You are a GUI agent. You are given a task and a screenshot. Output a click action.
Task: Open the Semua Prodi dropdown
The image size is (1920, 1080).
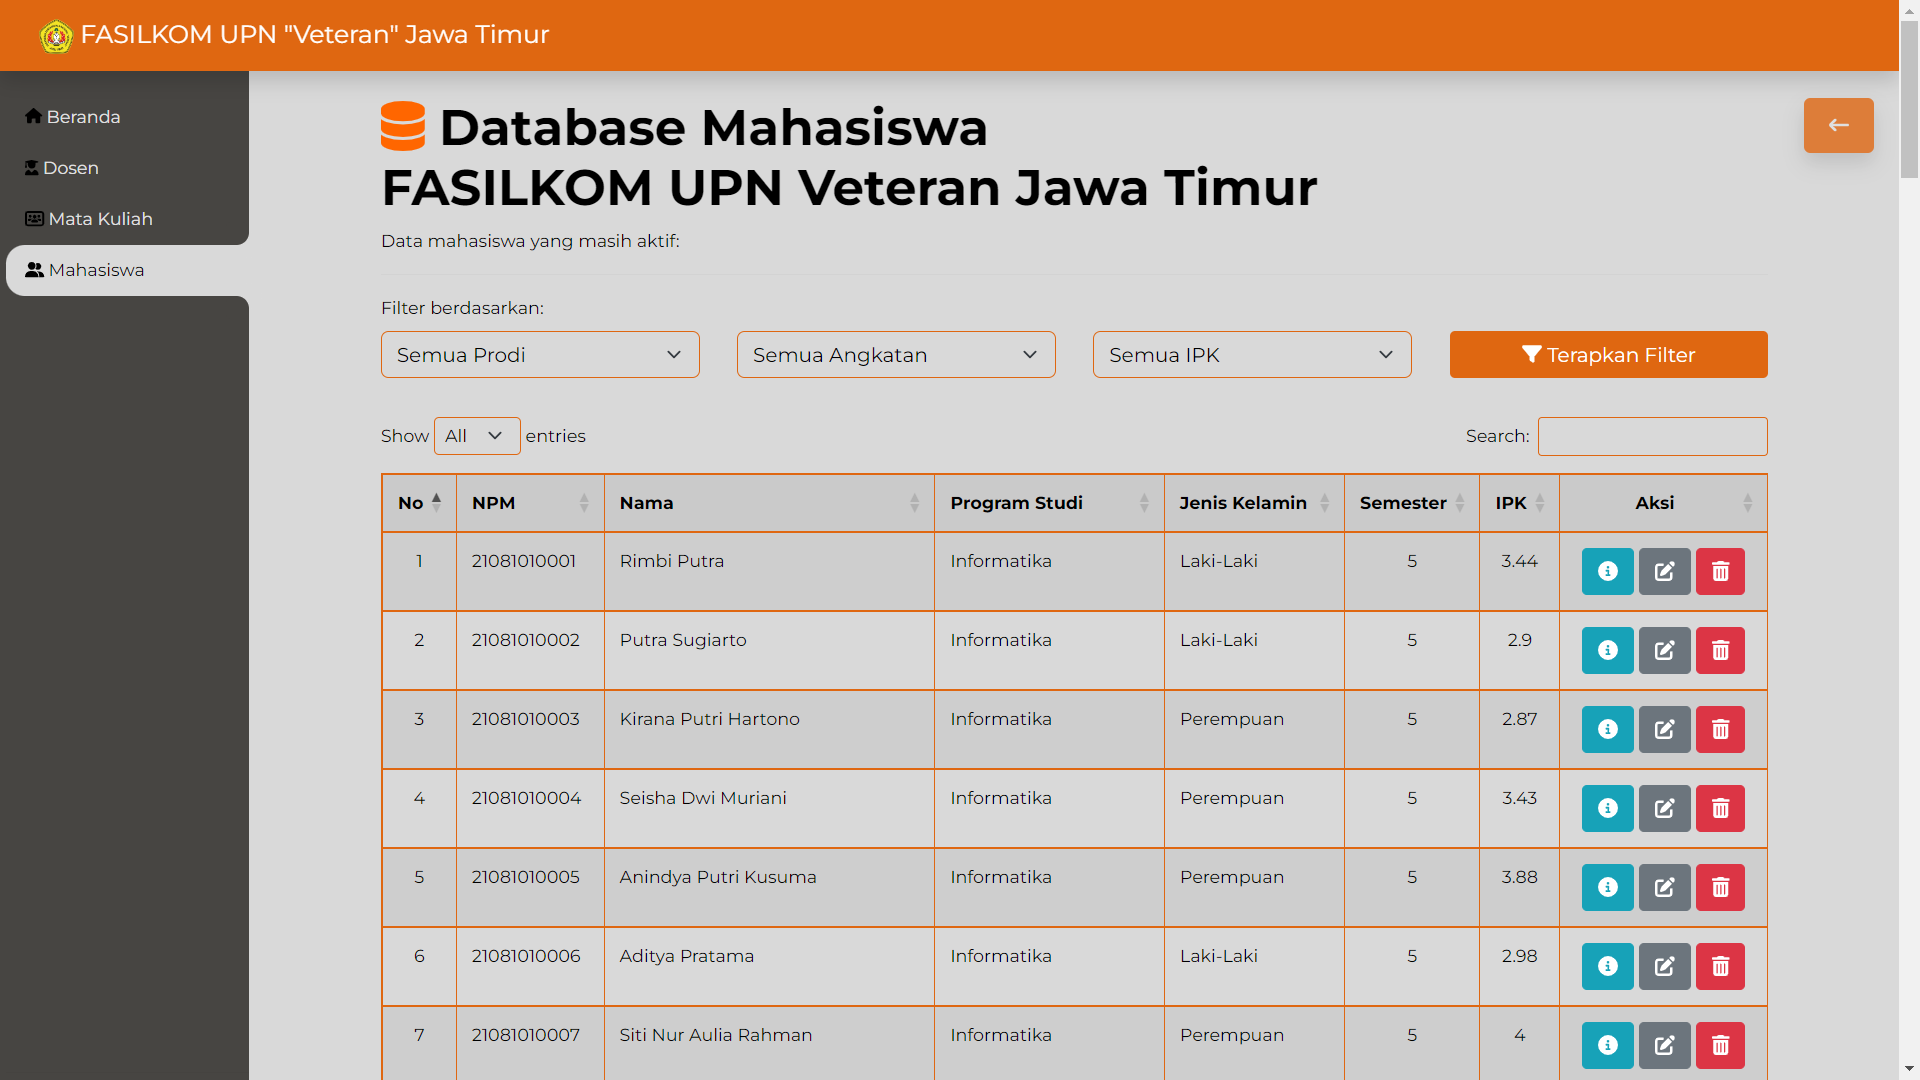click(540, 355)
